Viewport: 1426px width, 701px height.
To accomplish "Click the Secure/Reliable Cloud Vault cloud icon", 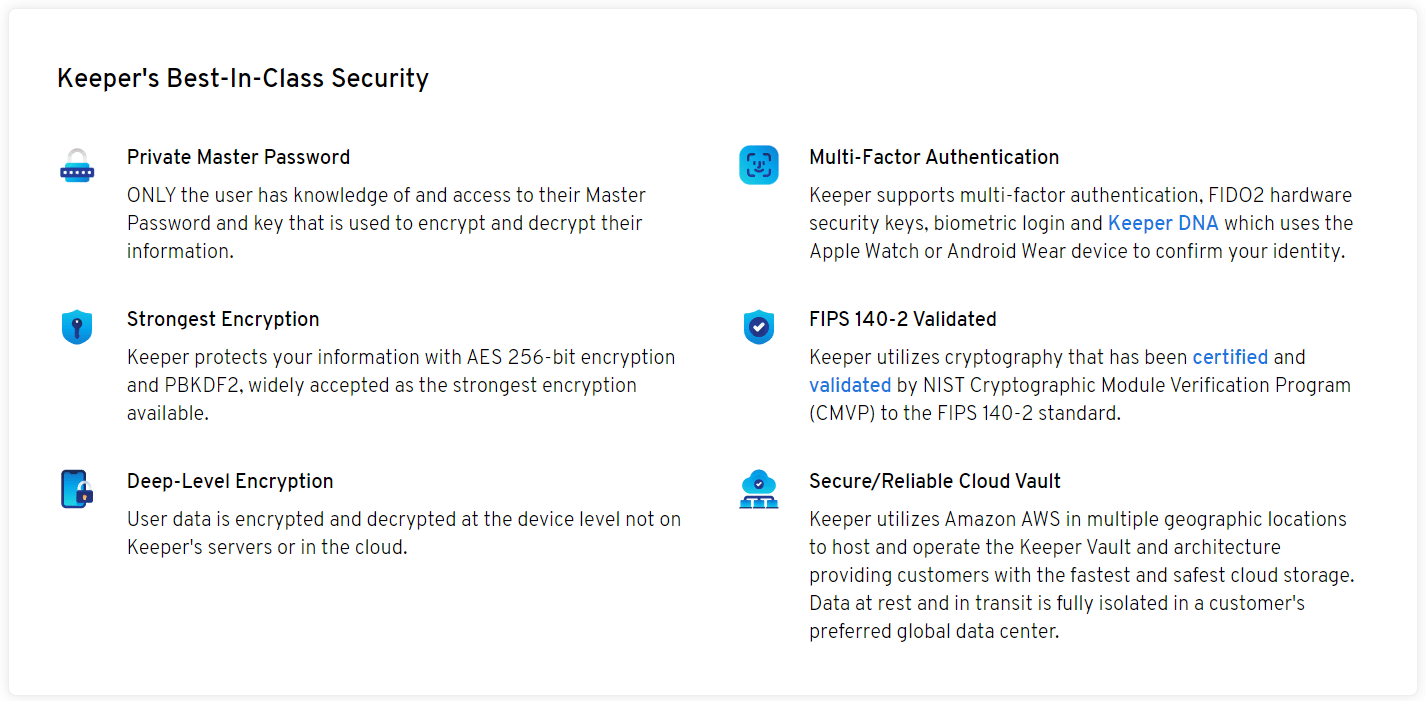I will pyautogui.click(x=759, y=489).
